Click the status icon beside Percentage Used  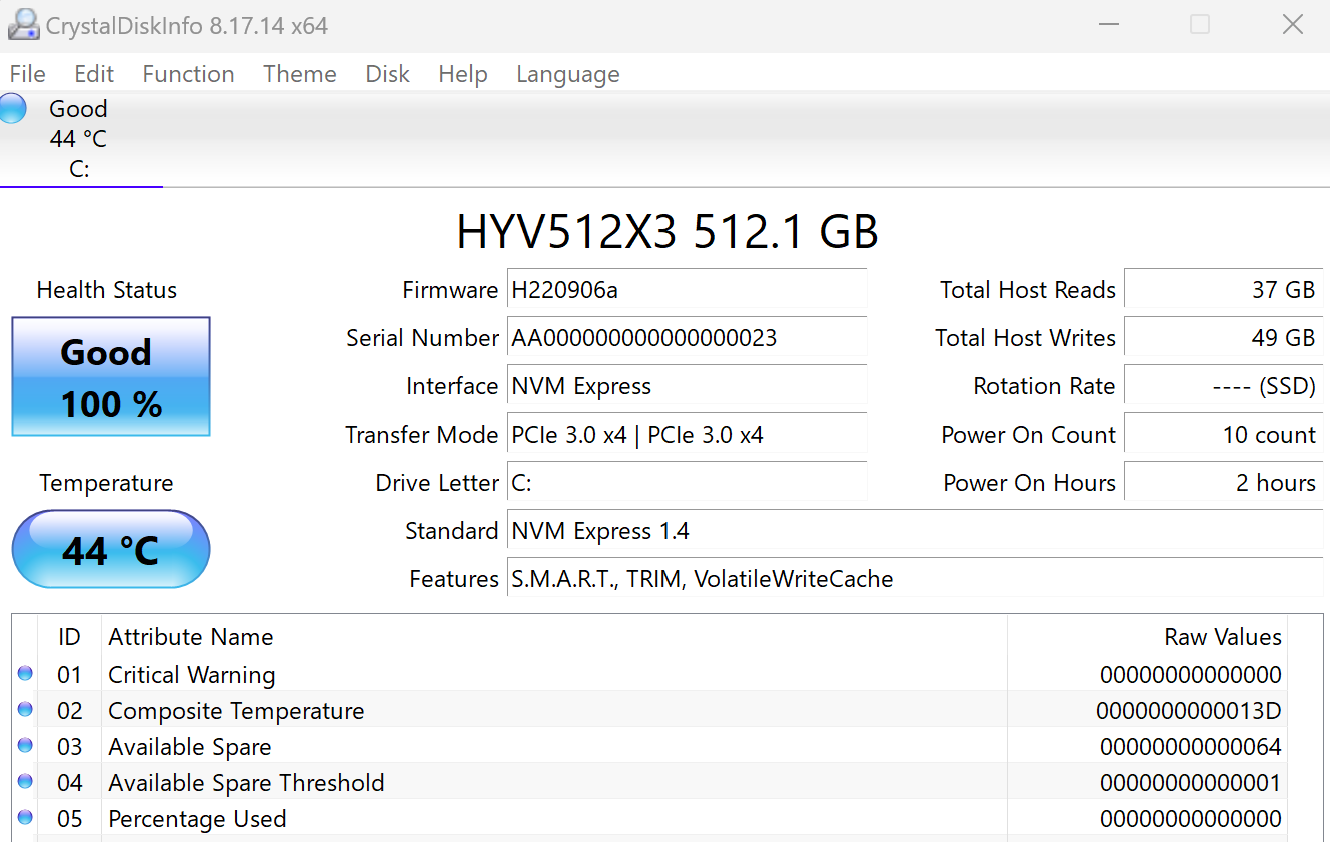point(26,818)
